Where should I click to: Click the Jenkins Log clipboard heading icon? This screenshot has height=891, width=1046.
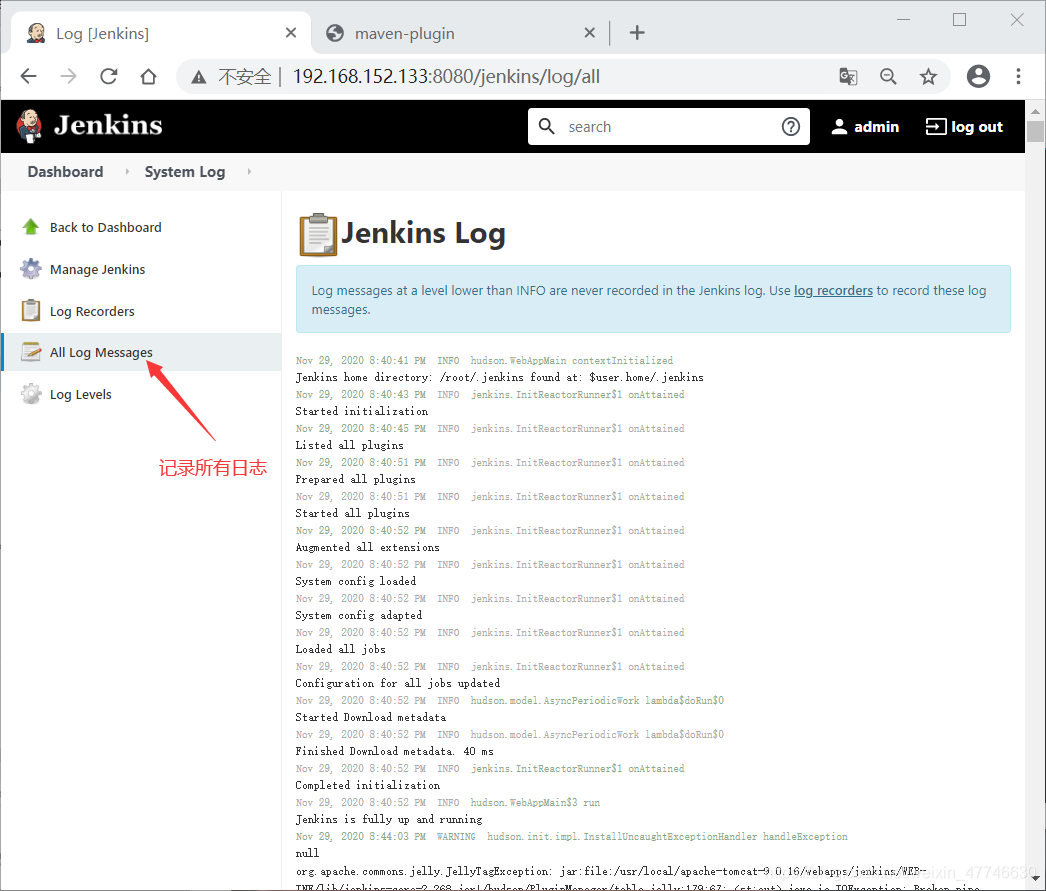(318, 235)
